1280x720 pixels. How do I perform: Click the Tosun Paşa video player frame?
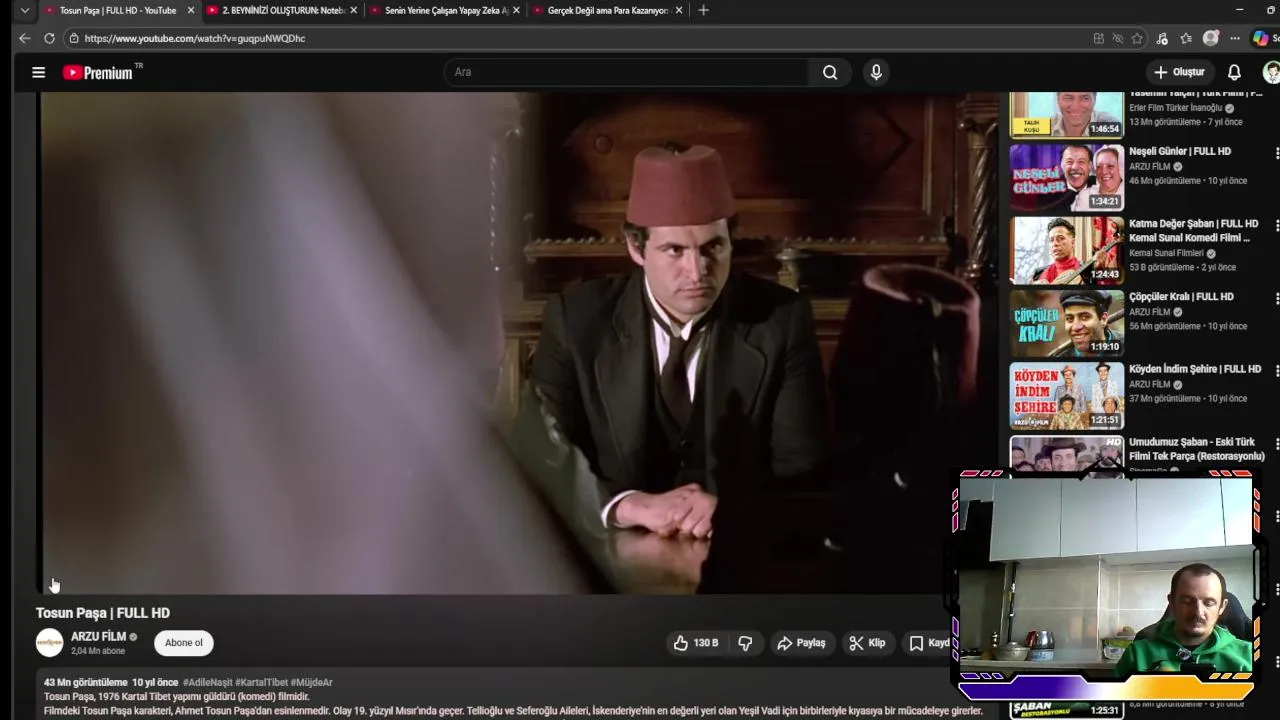pos(519,343)
